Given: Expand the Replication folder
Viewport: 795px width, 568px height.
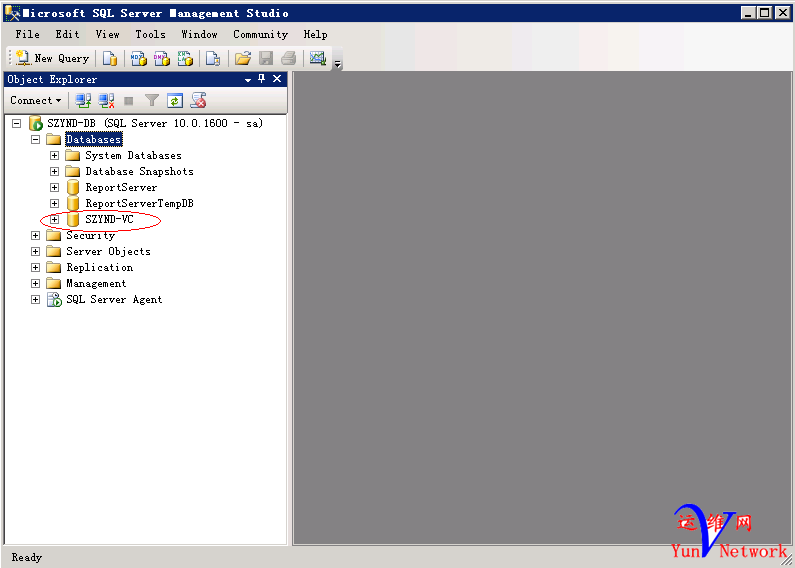Looking at the screenshot, I should [35, 267].
